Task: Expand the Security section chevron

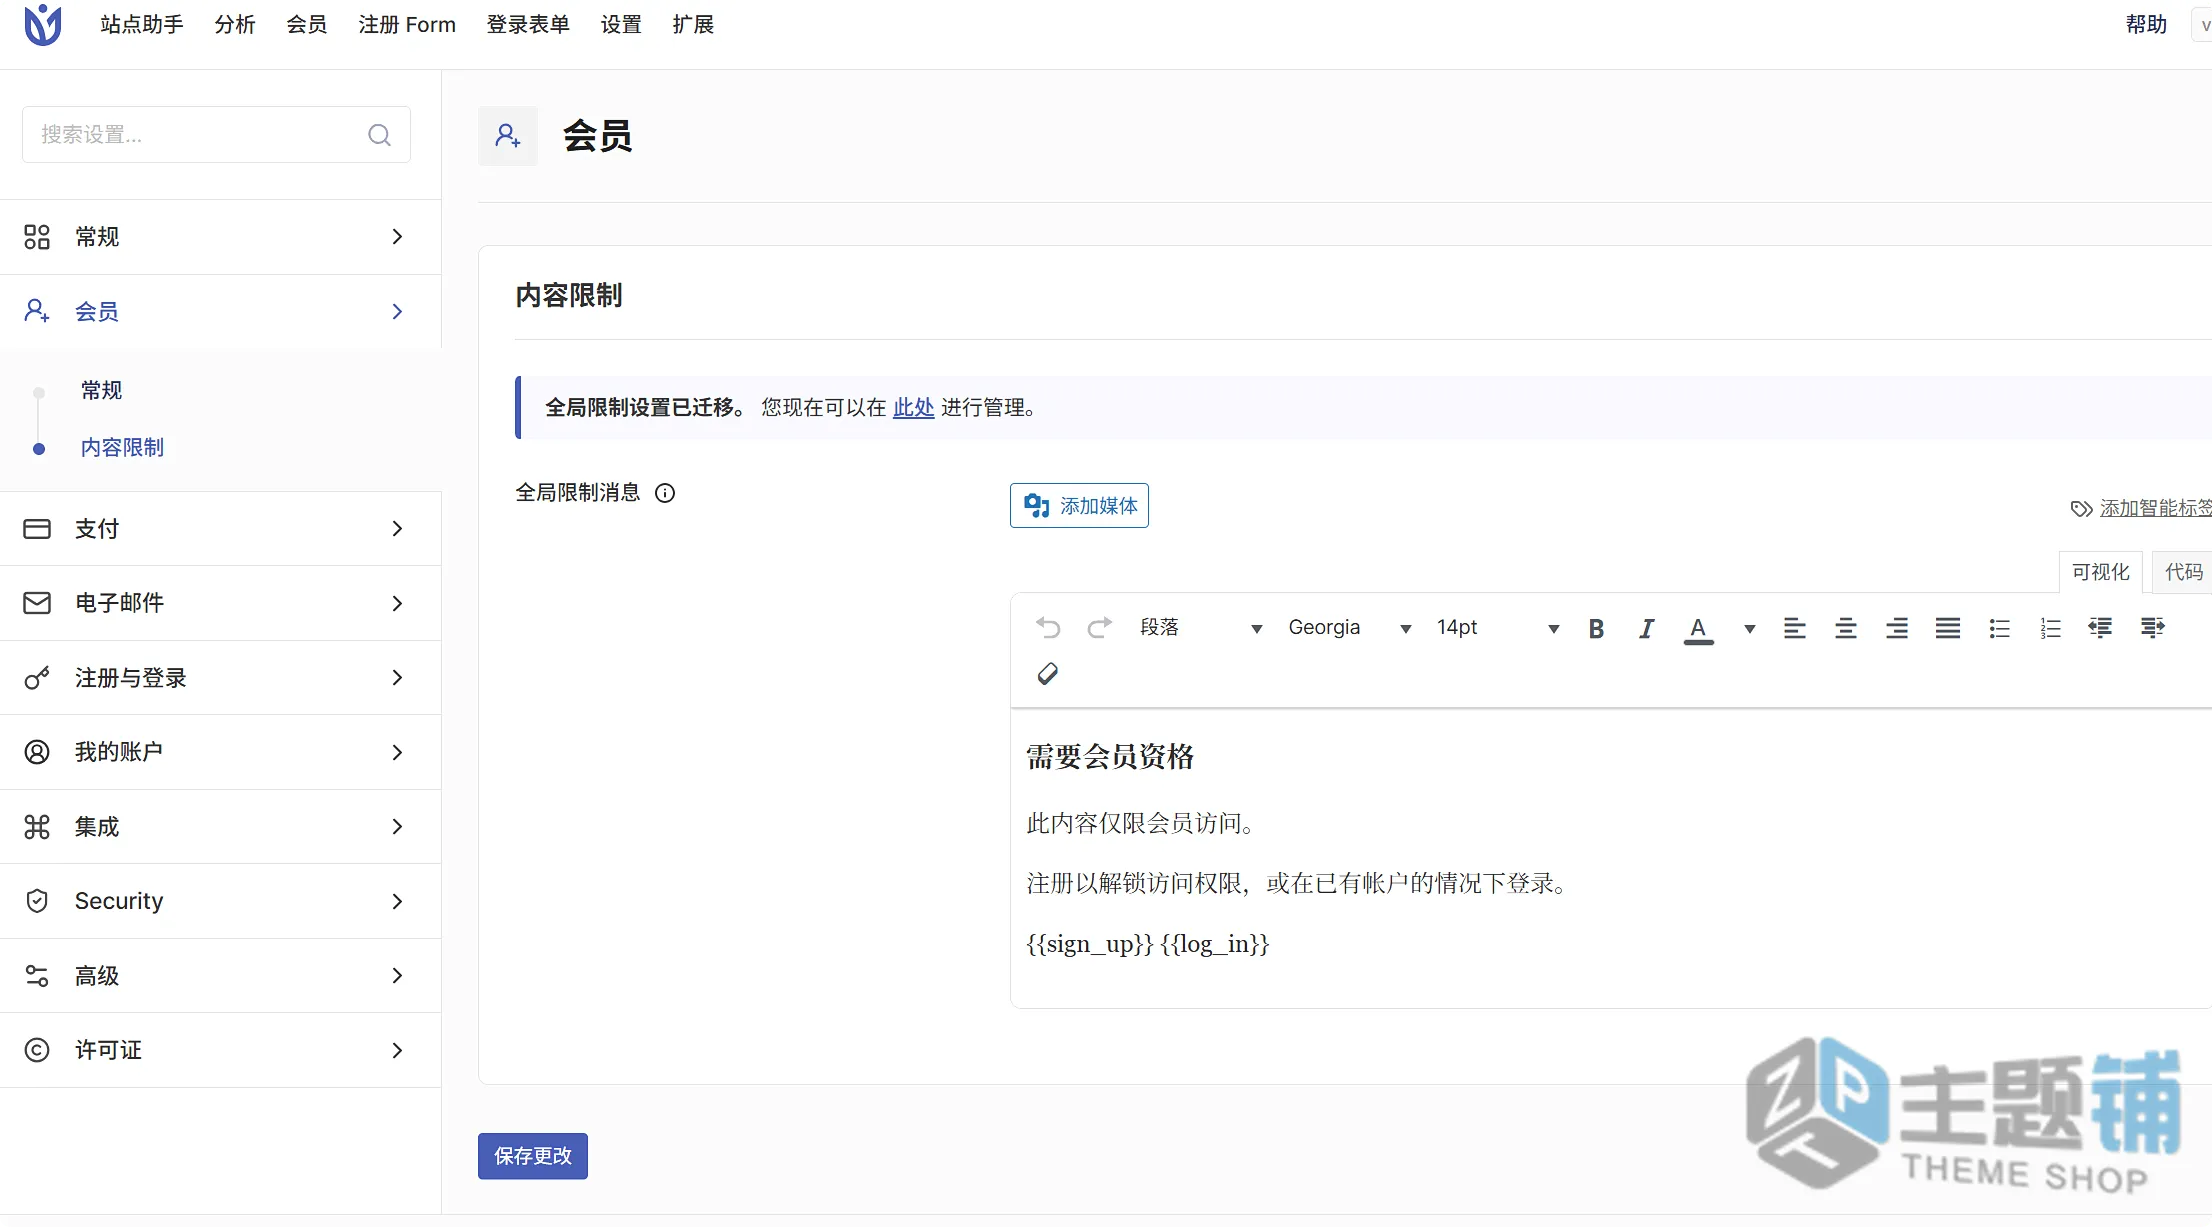Action: tap(397, 901)
